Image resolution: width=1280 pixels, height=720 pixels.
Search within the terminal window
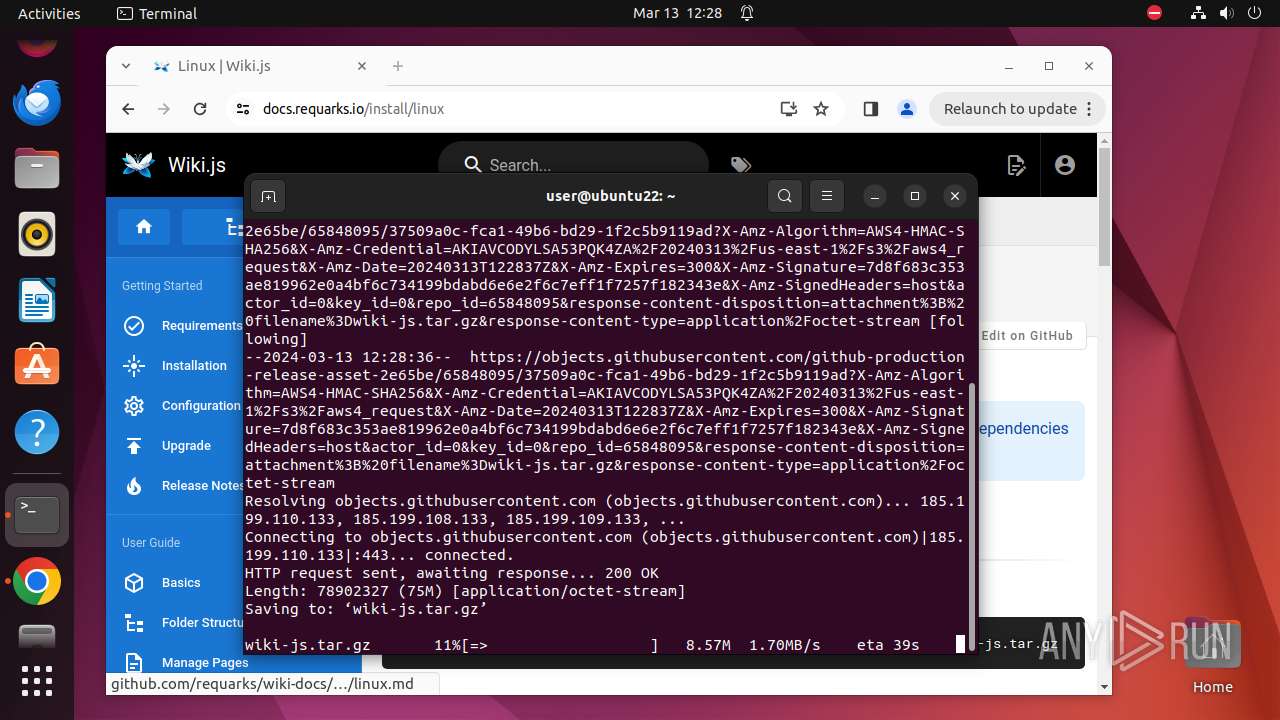point(785,196)
